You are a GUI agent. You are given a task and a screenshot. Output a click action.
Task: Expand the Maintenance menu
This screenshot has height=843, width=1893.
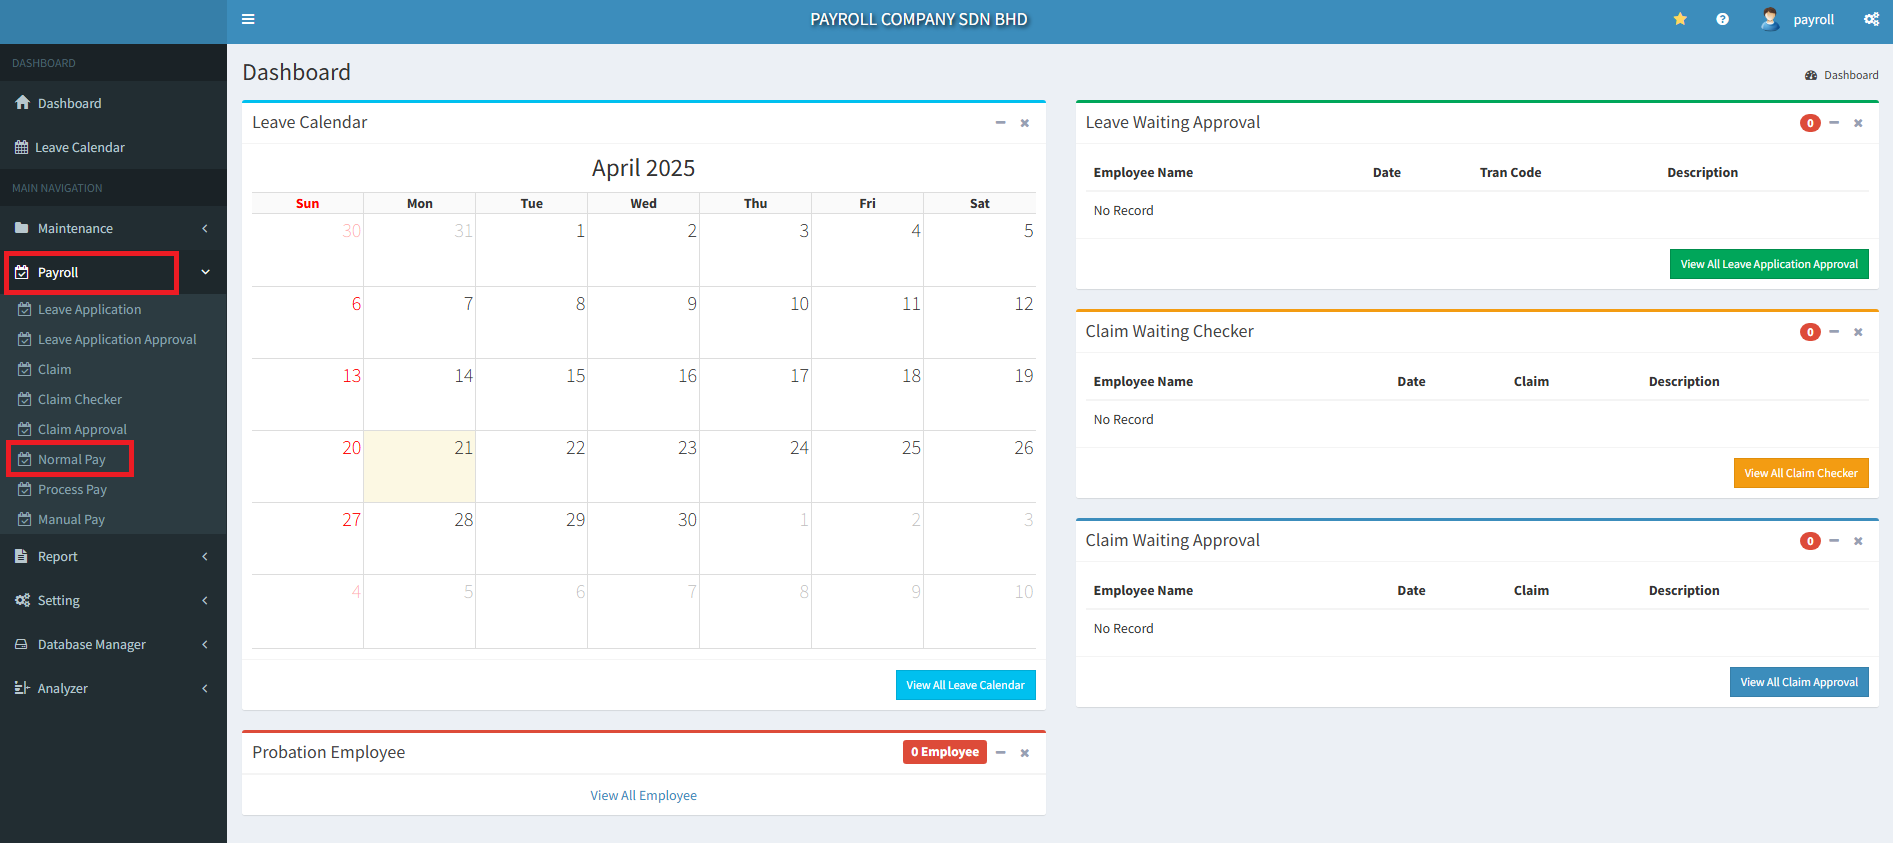coord(112,228)
